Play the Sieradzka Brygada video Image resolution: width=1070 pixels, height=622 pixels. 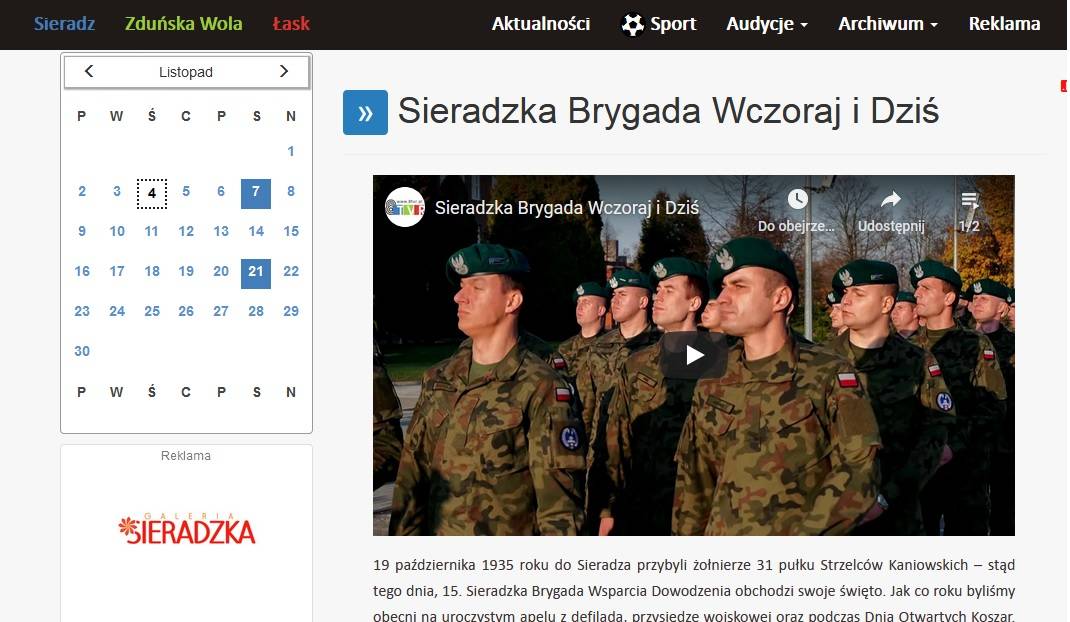click(694, 355)
